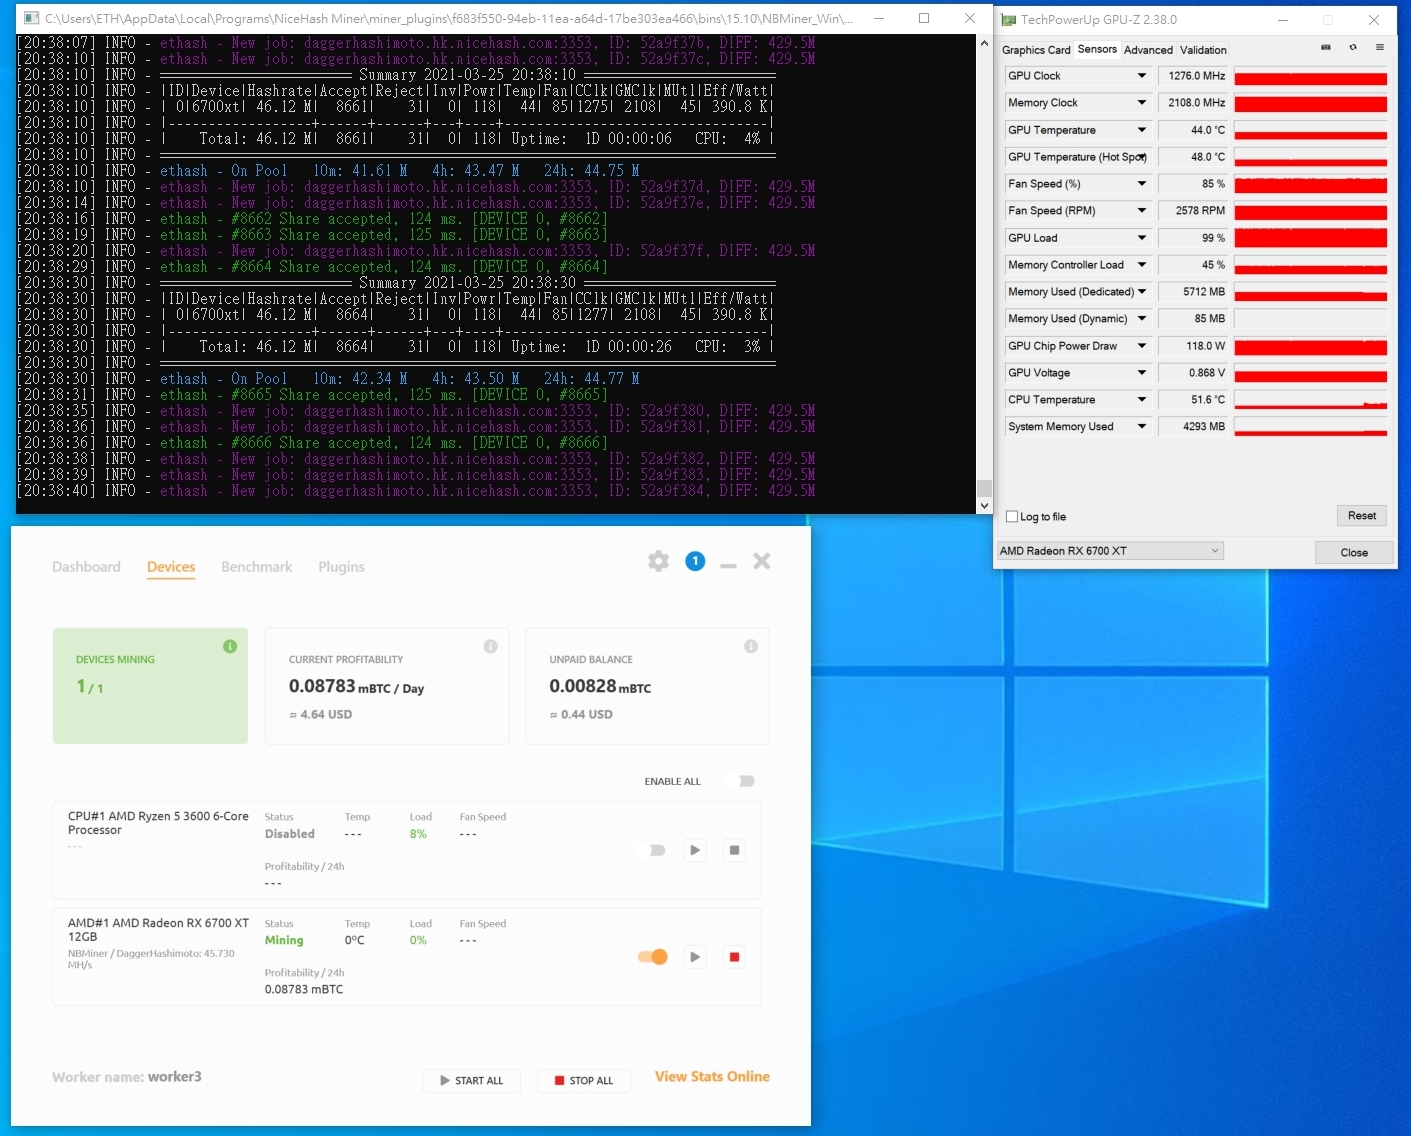The width and height of the screenshot is (1411, 1136).
Task: Click the STOP ALL button
Action: (584, 1080)
